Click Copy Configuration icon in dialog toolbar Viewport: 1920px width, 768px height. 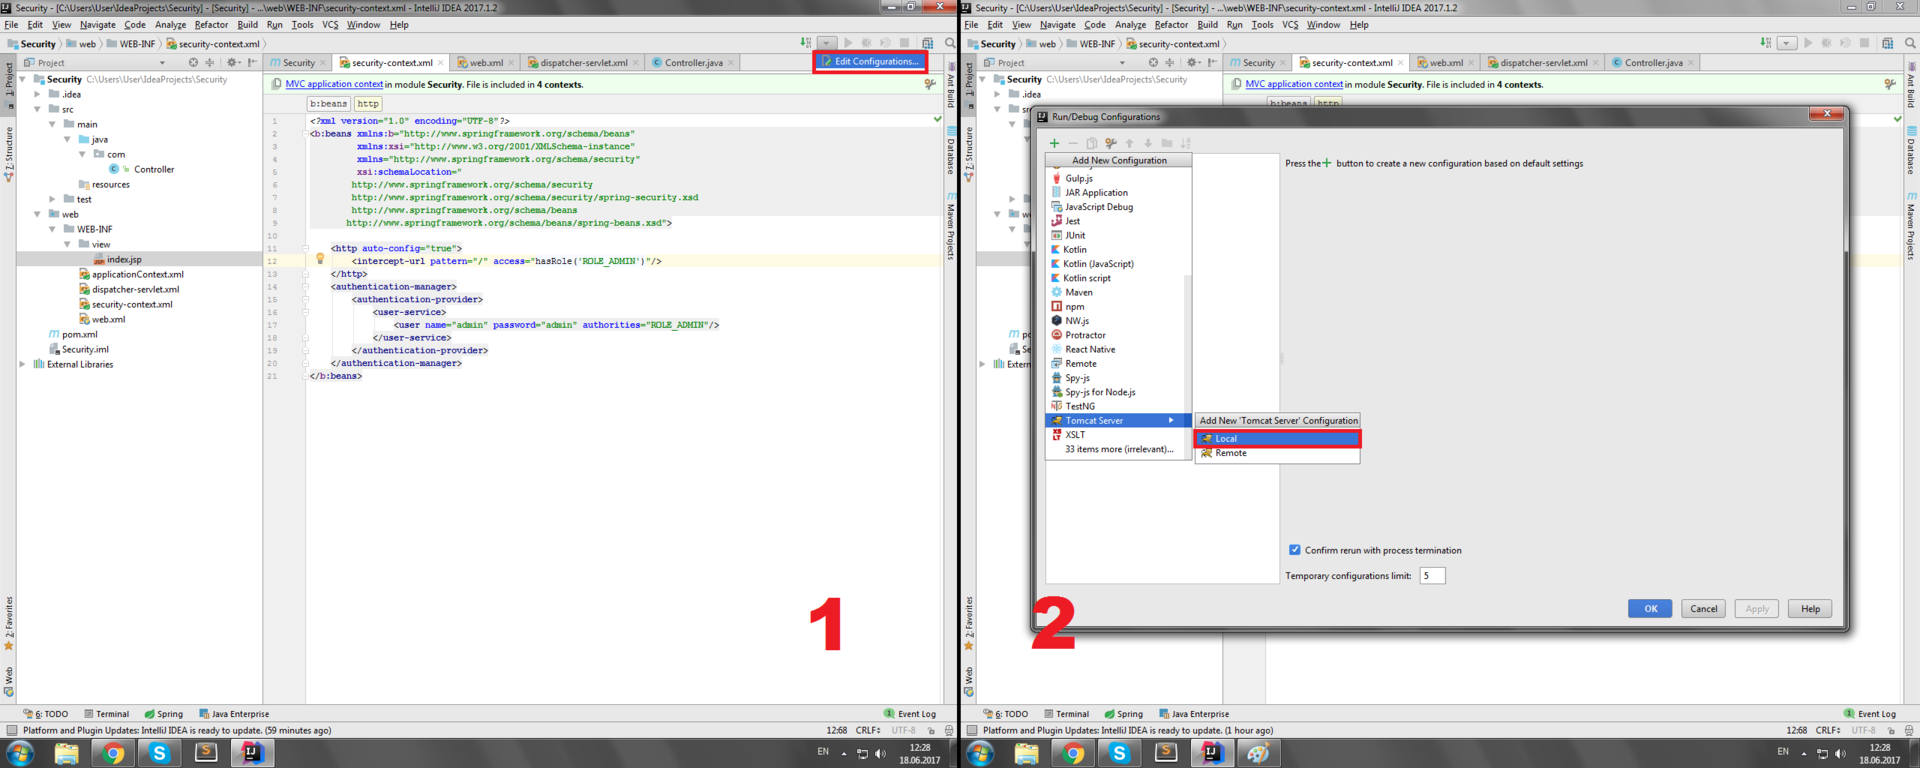1092,143
